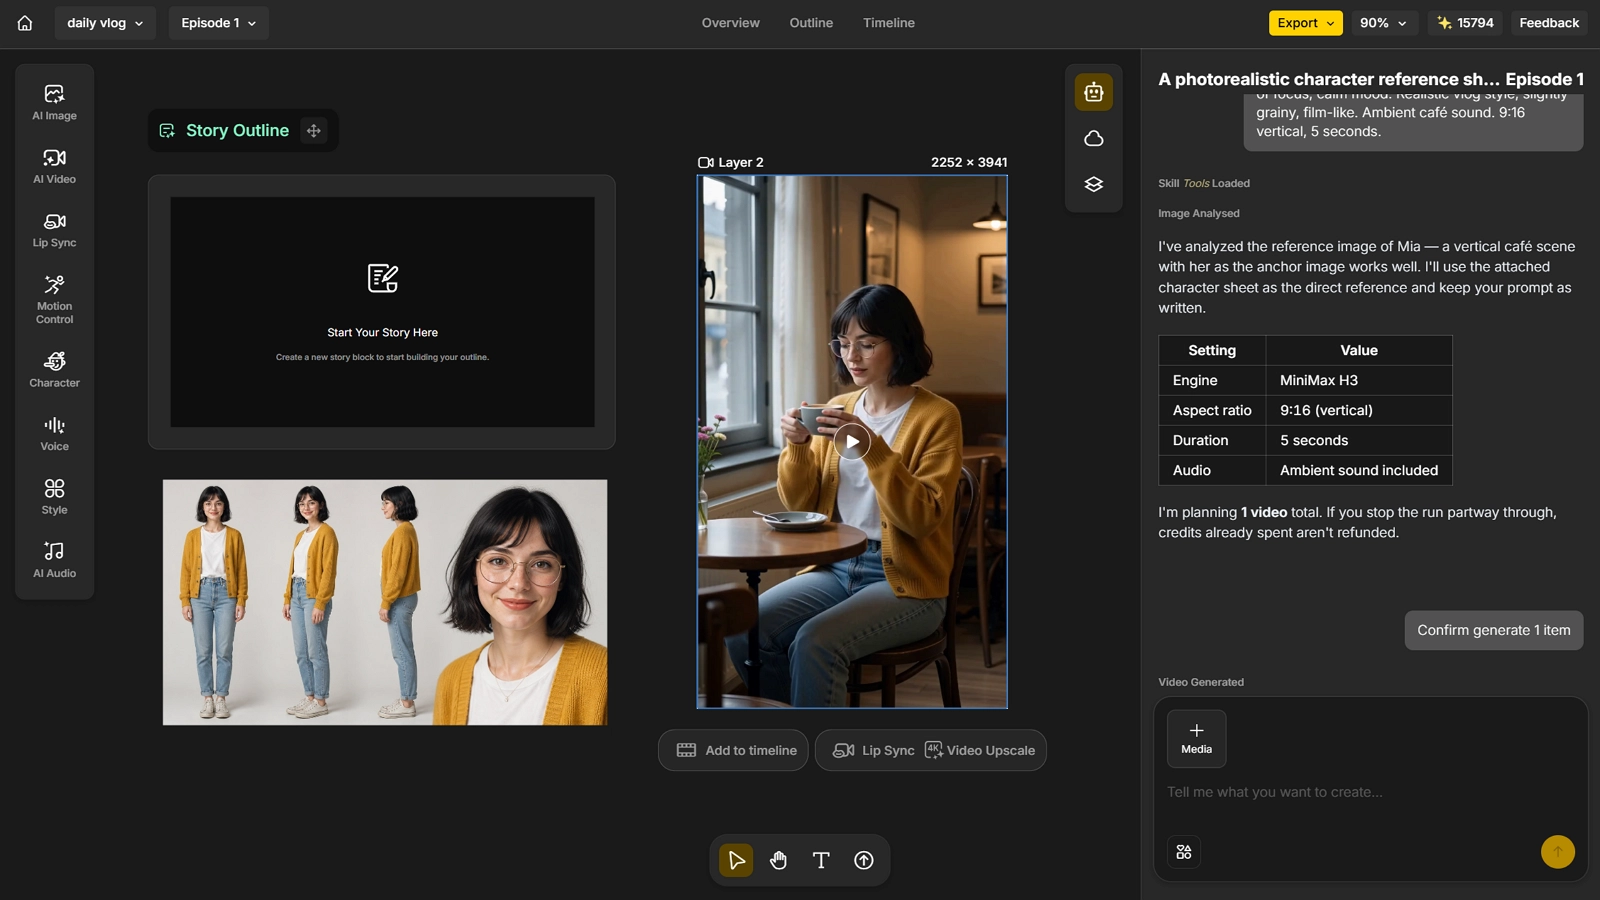Go to the home screen icon

[25, 23]
